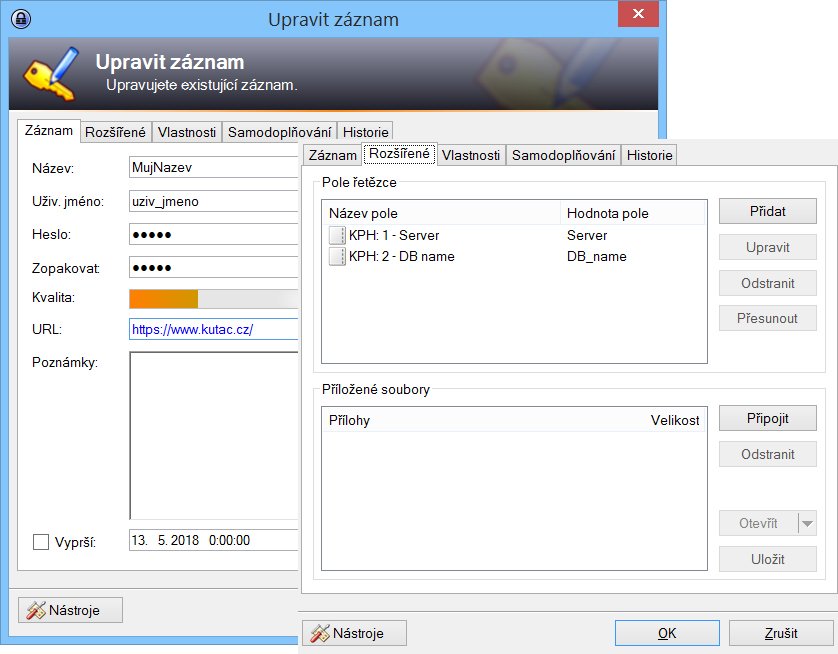Cancel with the Zrušit button
The image size is (838, 654).
click(781, 633)
